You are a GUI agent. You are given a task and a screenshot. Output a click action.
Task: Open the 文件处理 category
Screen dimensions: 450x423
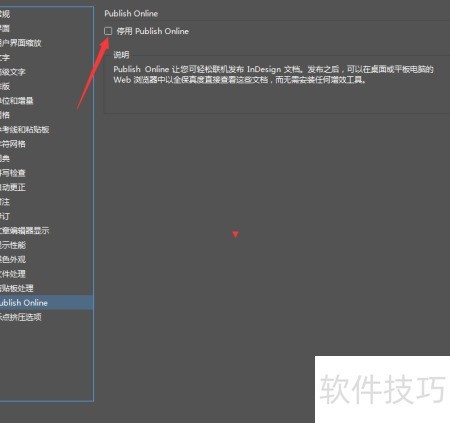pos(13,274)
